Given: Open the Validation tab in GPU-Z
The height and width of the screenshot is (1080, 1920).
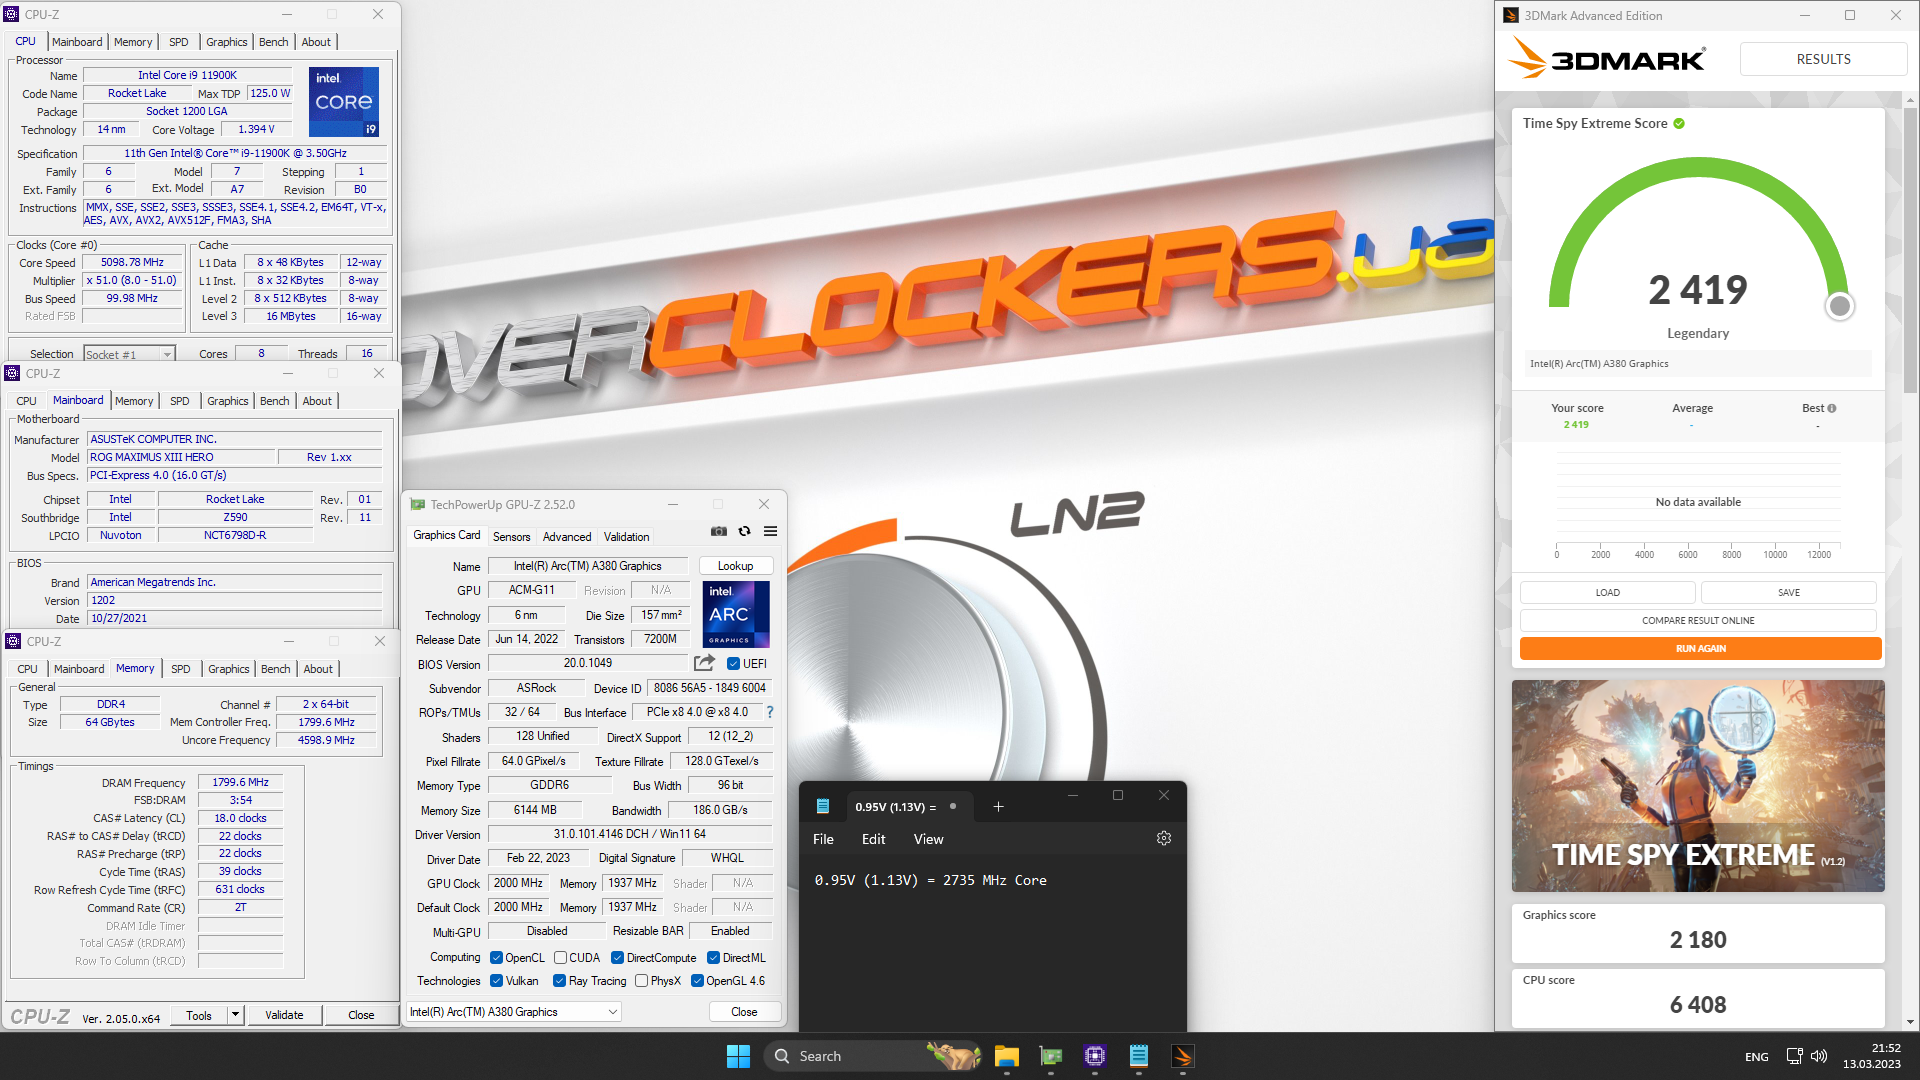Looking at the screenshot, I should (x=626, y=537).
